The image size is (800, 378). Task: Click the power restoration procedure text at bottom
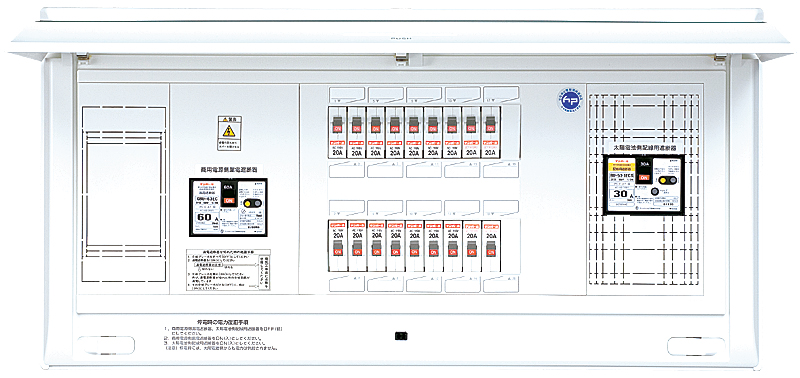[x=223, y=336]
